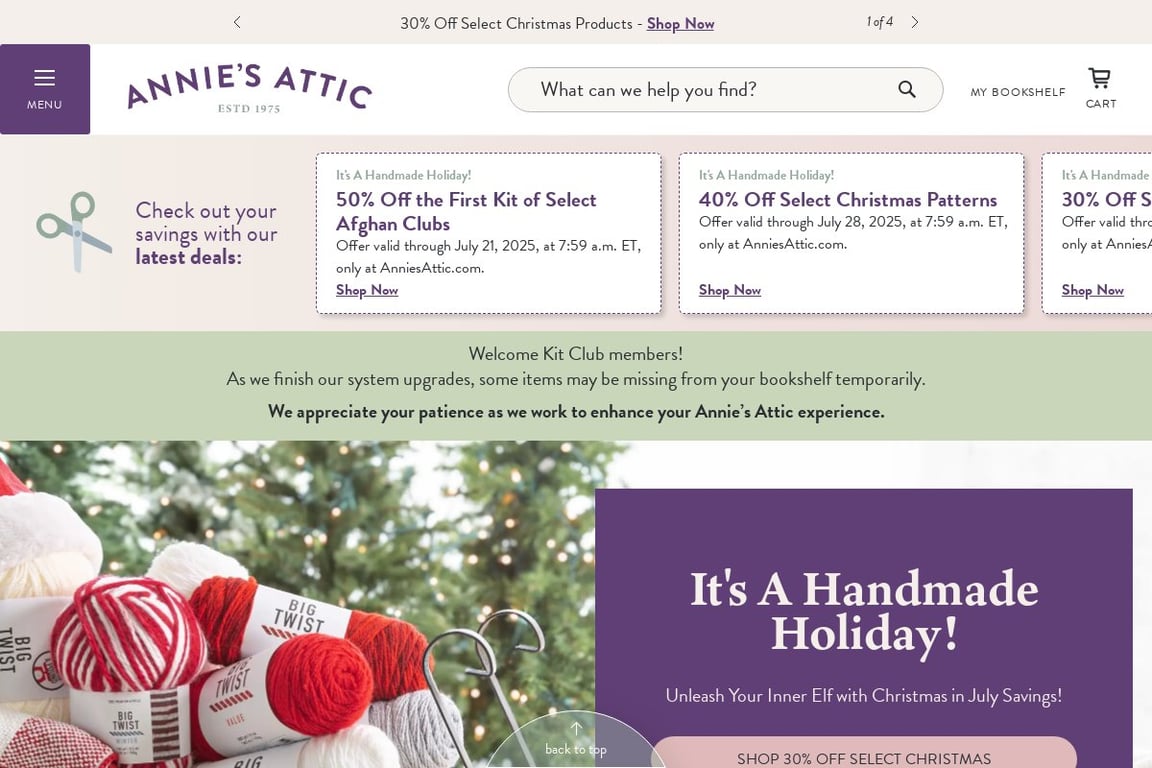1152x768 pixels.
Task: Open the shopping Cart
Action: [x=1099, y=88]
